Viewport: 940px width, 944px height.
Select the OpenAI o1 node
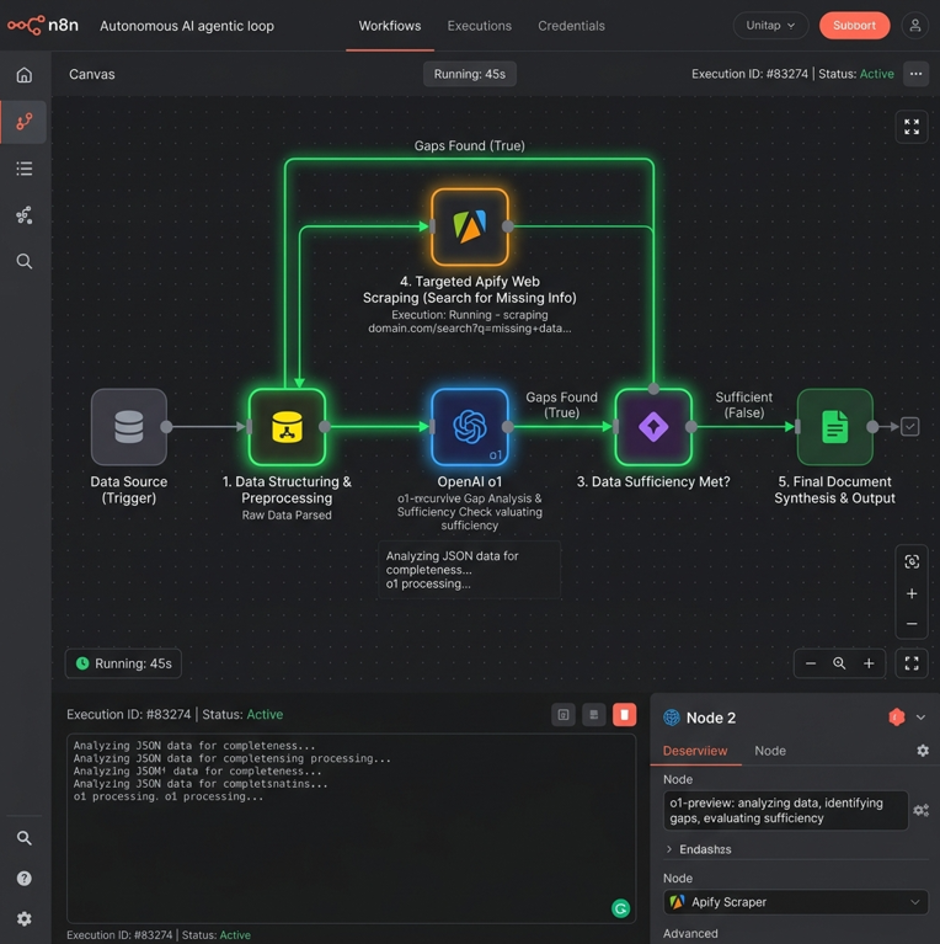click(x=470, y=427)
